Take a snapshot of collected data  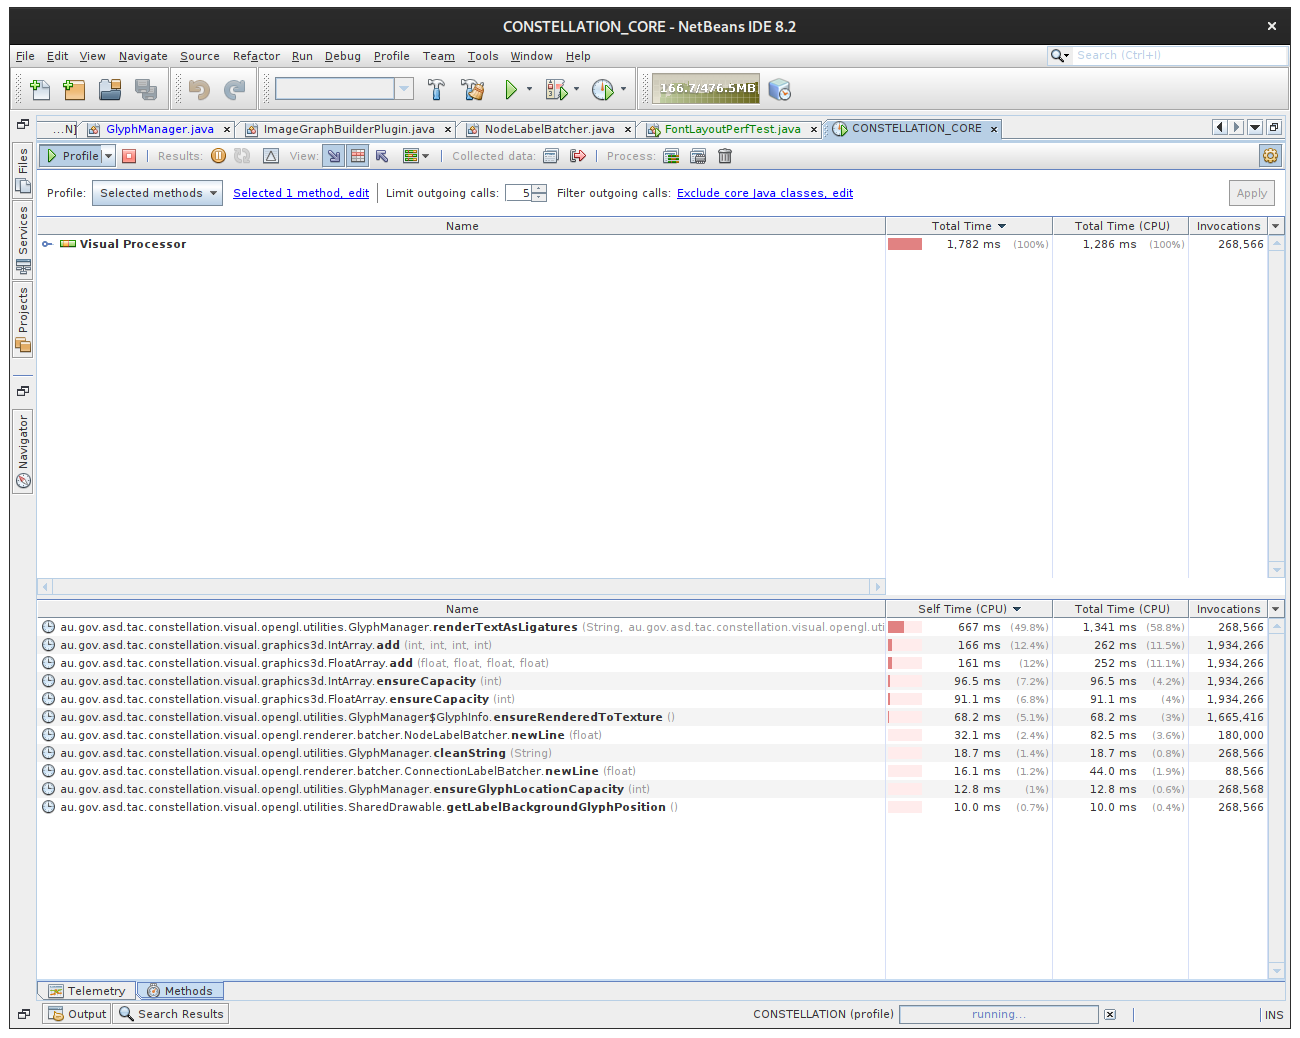pyautogui.click(x=551, y=156)
